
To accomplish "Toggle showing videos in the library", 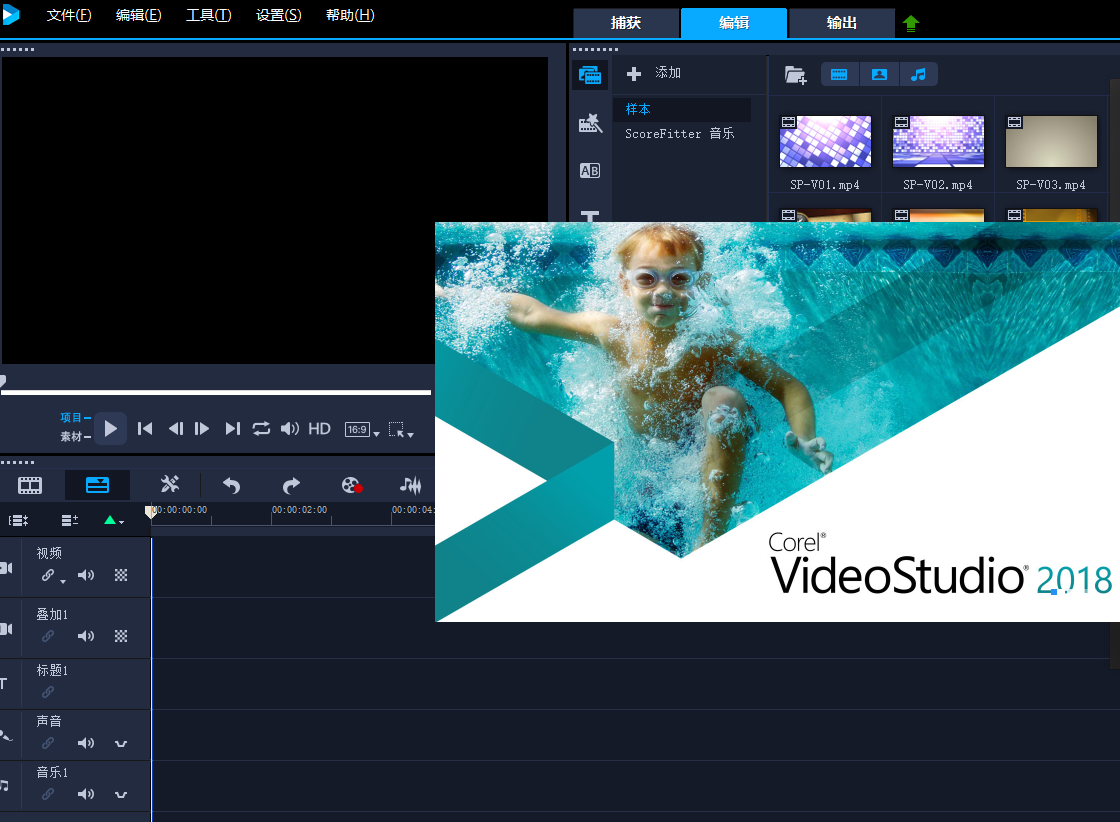I will coord(839,74).
